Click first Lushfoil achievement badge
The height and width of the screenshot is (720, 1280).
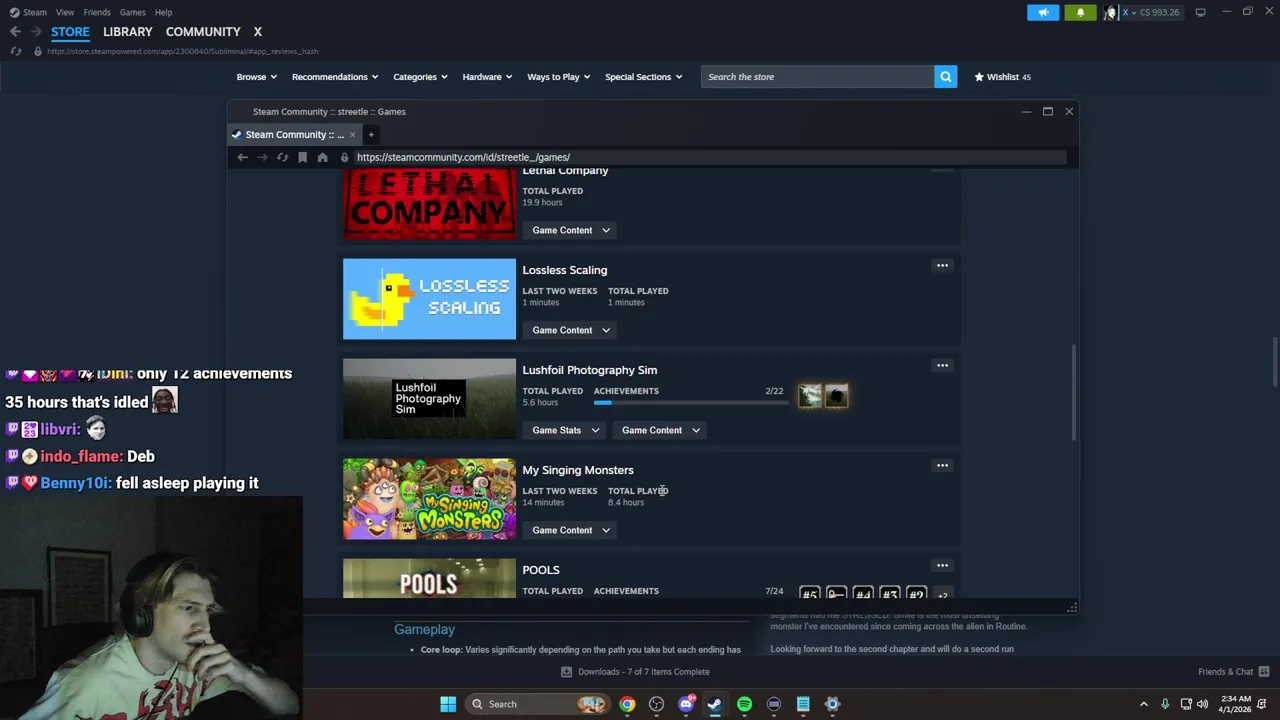point(810,397)
